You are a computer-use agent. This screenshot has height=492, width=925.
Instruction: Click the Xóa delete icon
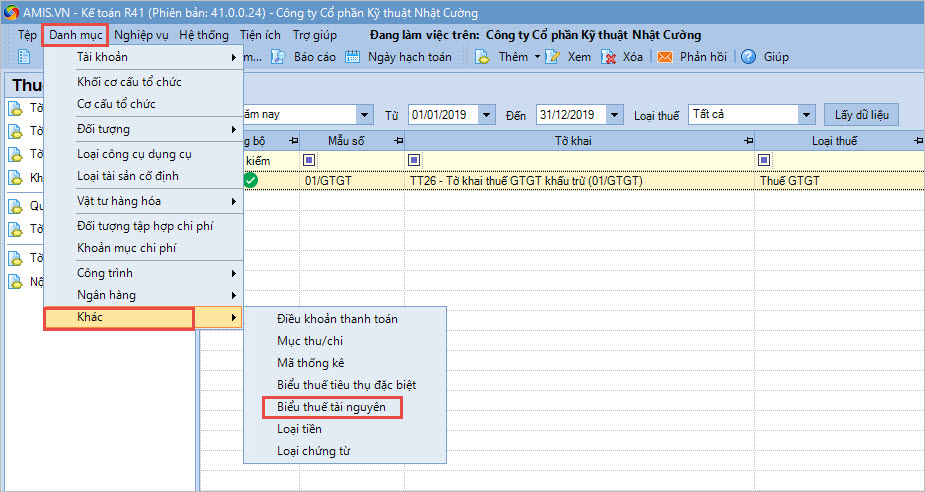point(607,57)
